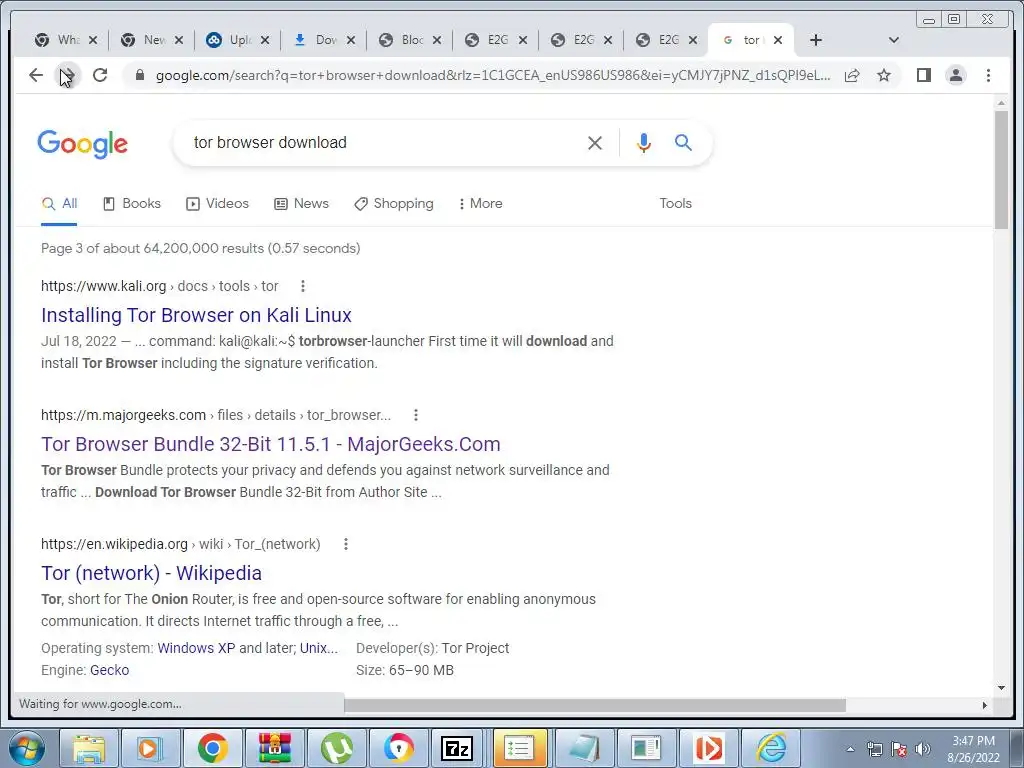The image size is (1024, 768).
Task: Share this page from the address bar
Action: [852, 75]
